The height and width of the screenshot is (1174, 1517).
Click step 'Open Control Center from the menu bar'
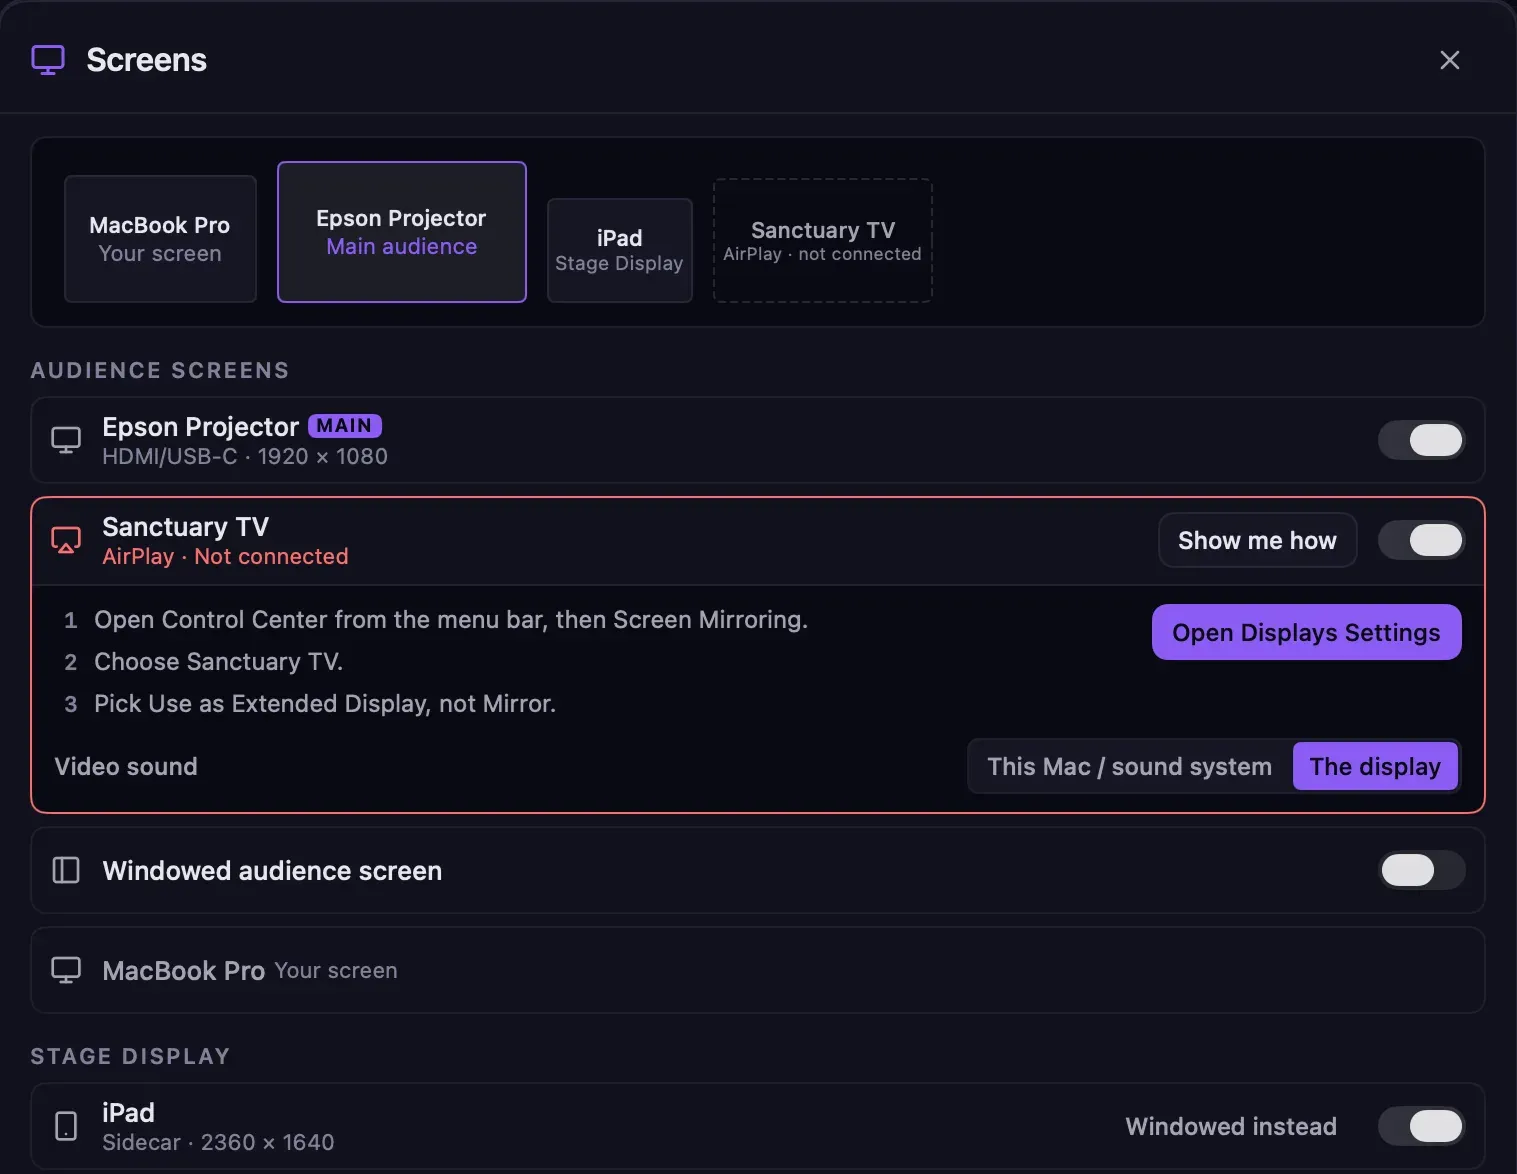tap(321, 620)
